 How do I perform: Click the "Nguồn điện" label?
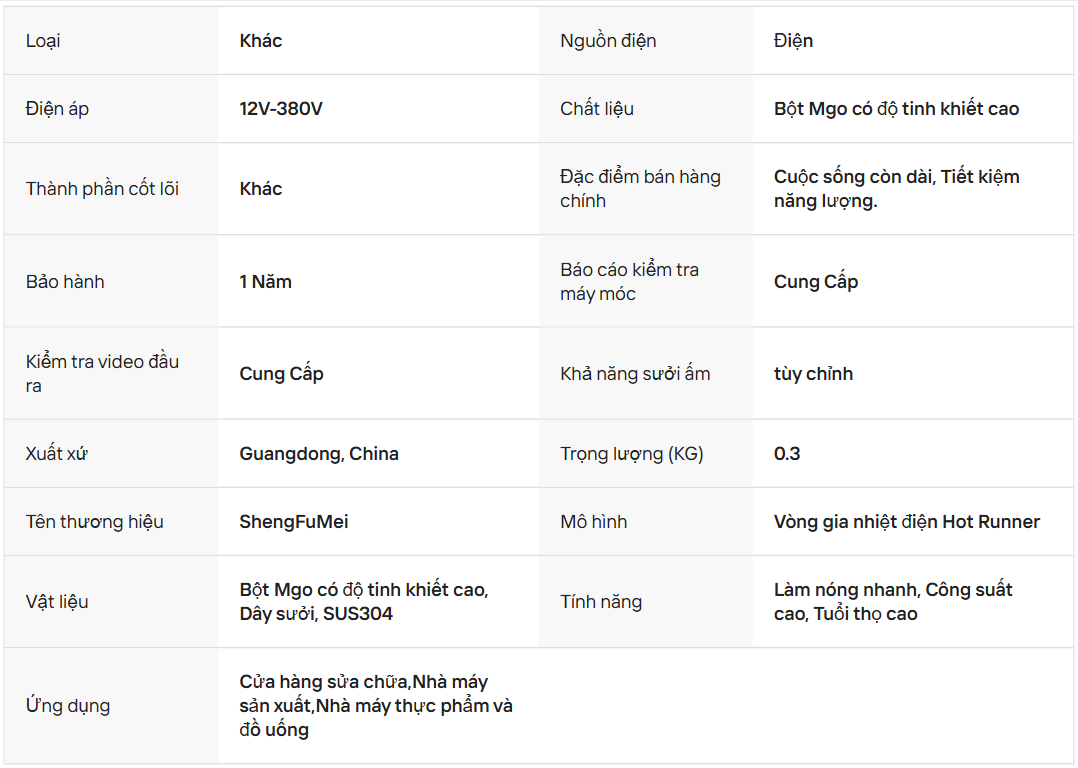(x=608, y=41)
